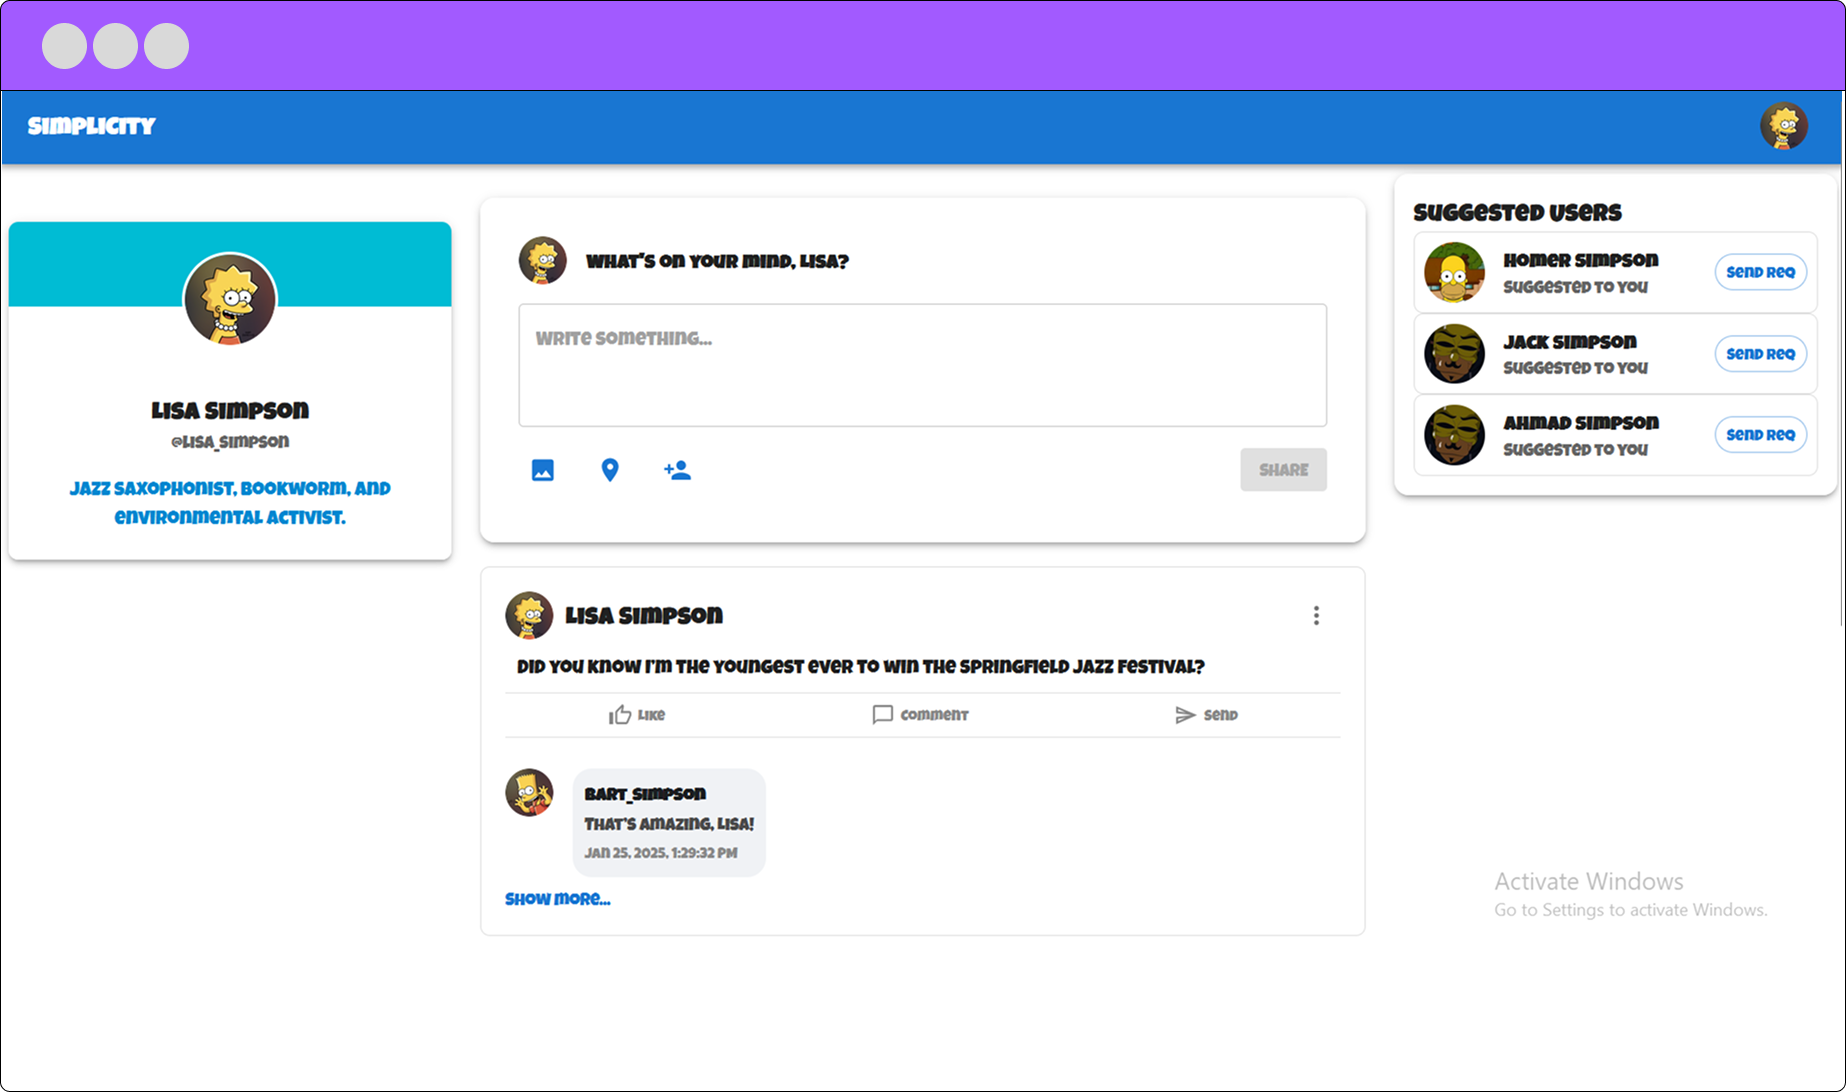Open Homer Simpson's suggested user avatar
1846x1092 pixels.
point(1454,272)
